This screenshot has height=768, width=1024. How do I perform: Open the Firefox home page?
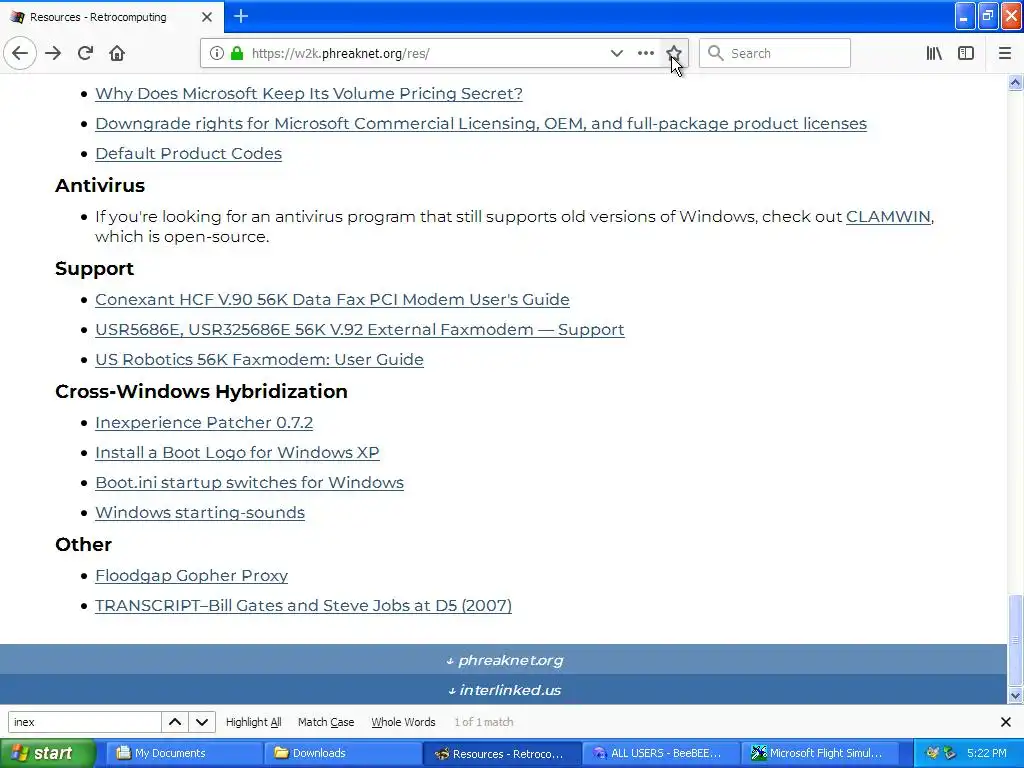pyautogui.click(x=117, y=54)
